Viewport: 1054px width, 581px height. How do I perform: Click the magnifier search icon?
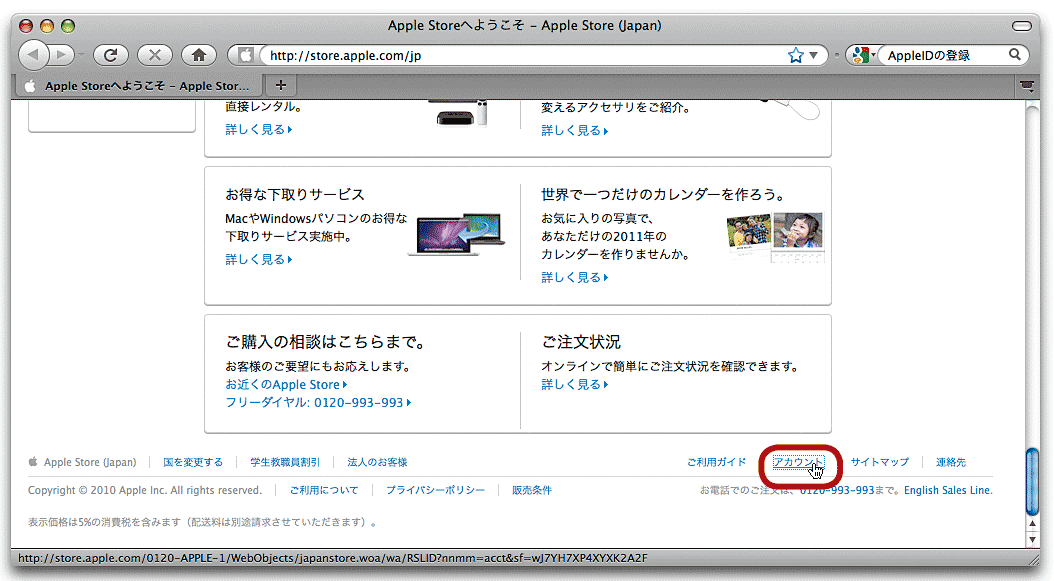tap(1014, 54)
